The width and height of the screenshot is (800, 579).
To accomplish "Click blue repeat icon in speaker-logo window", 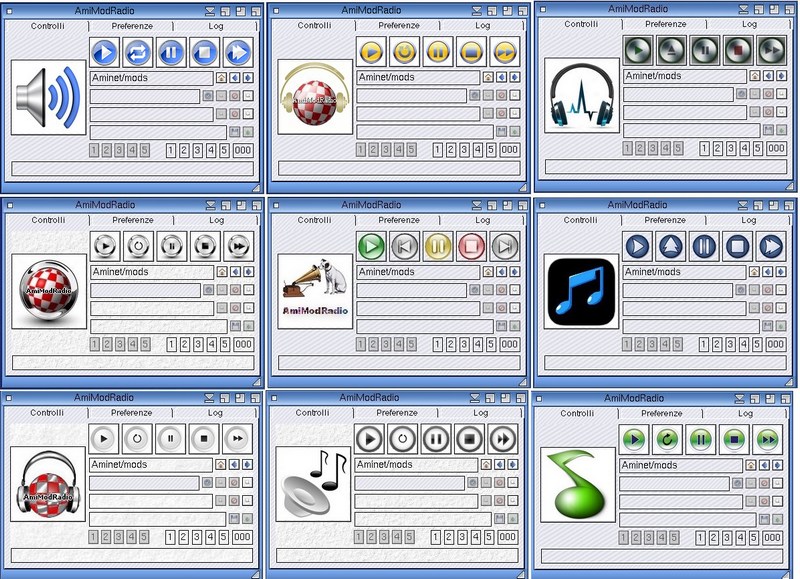I will coord(137,53).
